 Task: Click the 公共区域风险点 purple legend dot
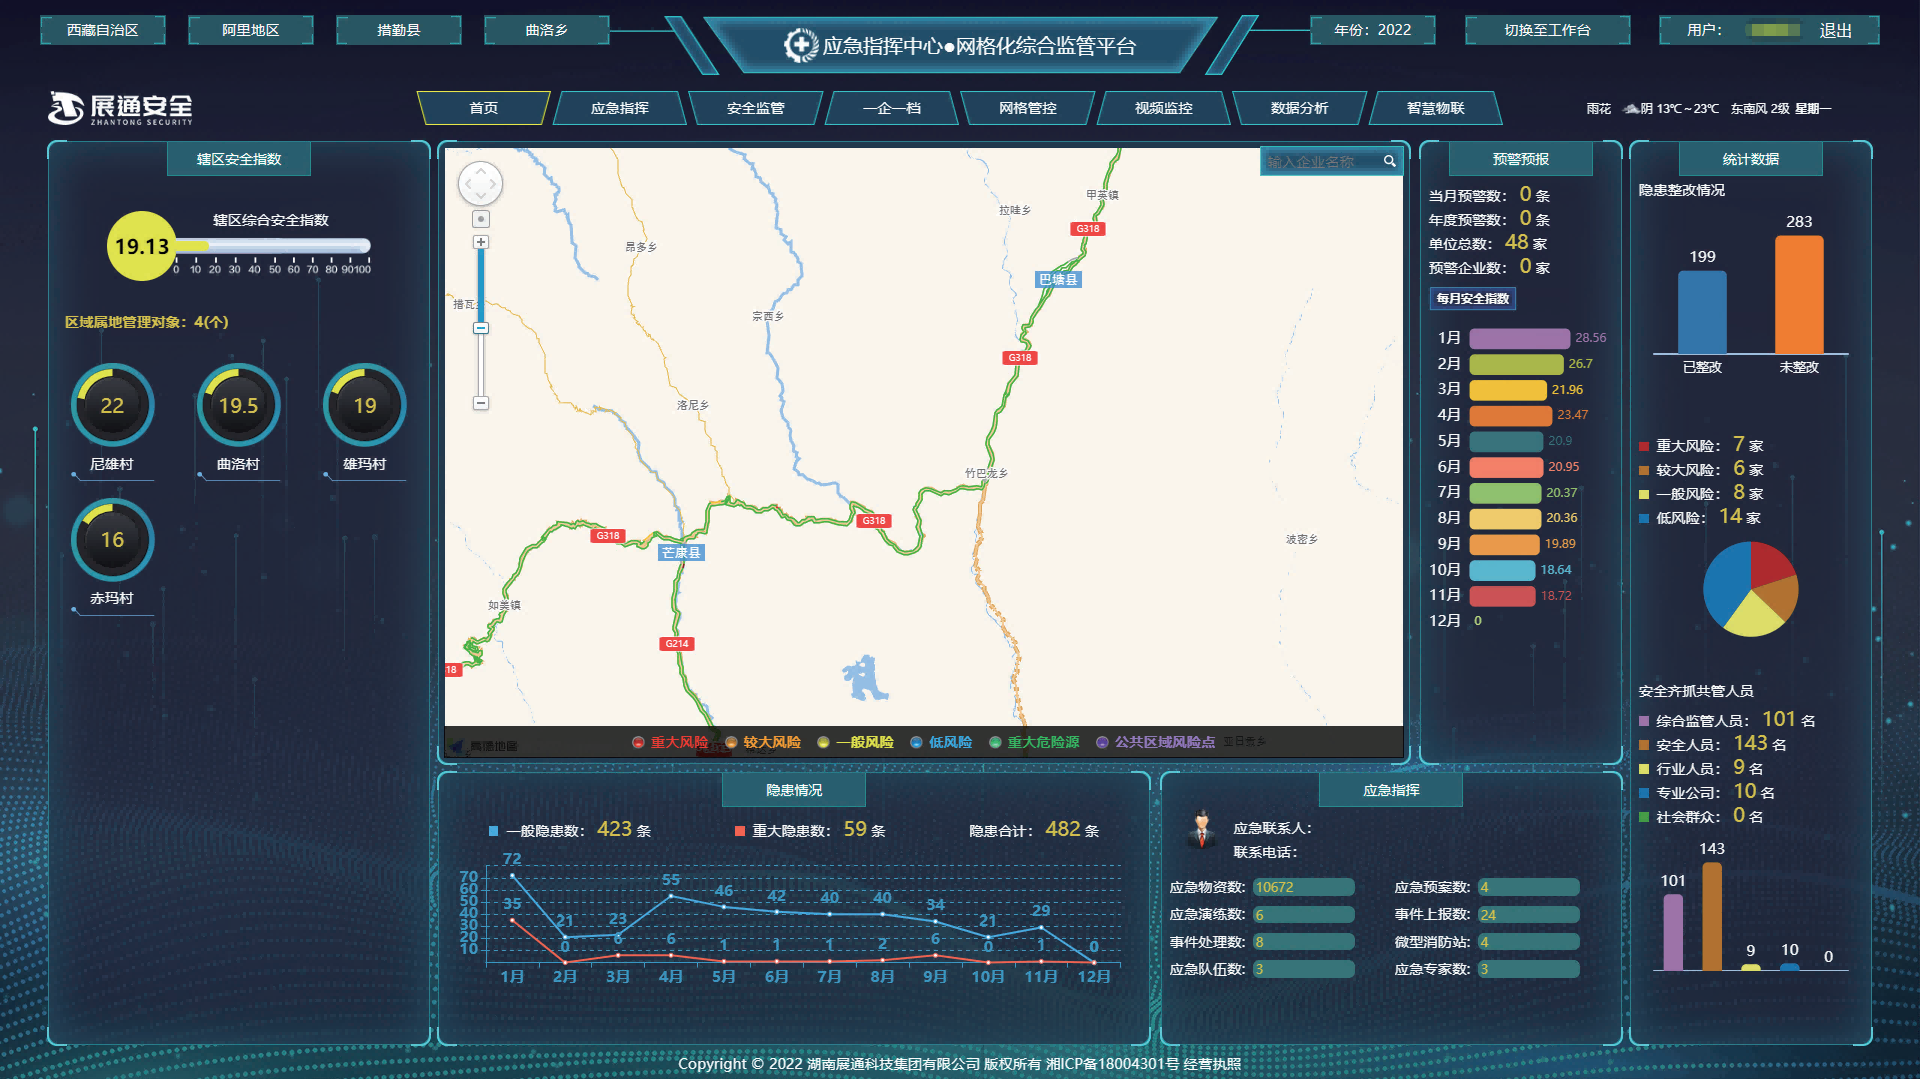click(1102, 742)
